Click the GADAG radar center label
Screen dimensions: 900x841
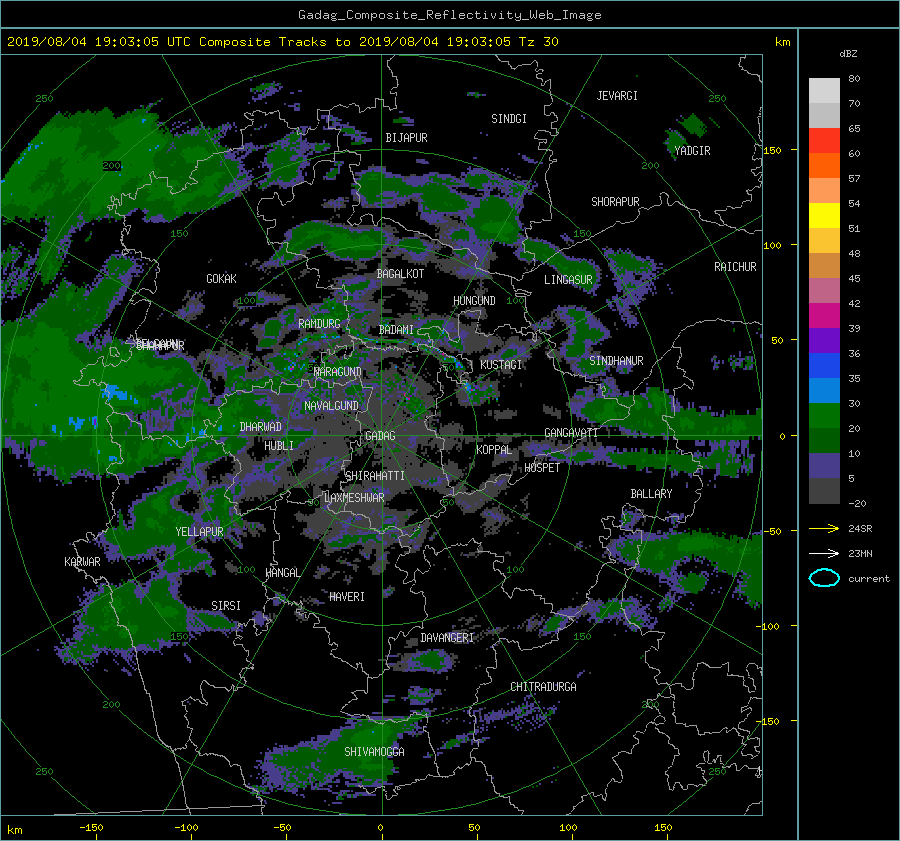(380, 436)
